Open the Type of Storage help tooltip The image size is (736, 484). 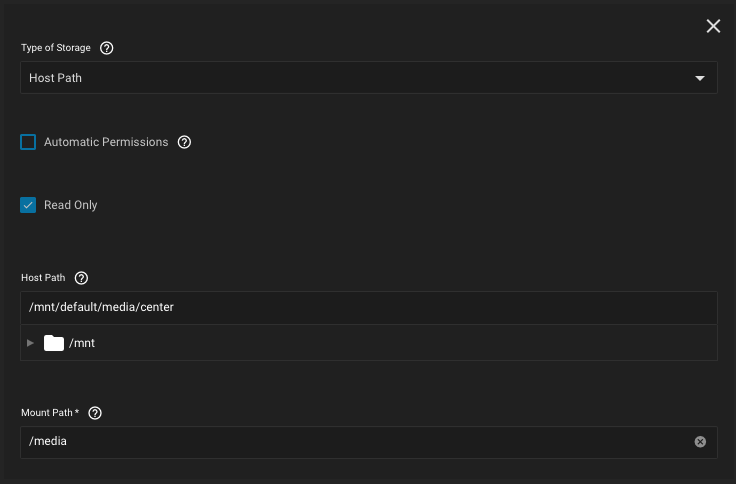tap(107, 48)
